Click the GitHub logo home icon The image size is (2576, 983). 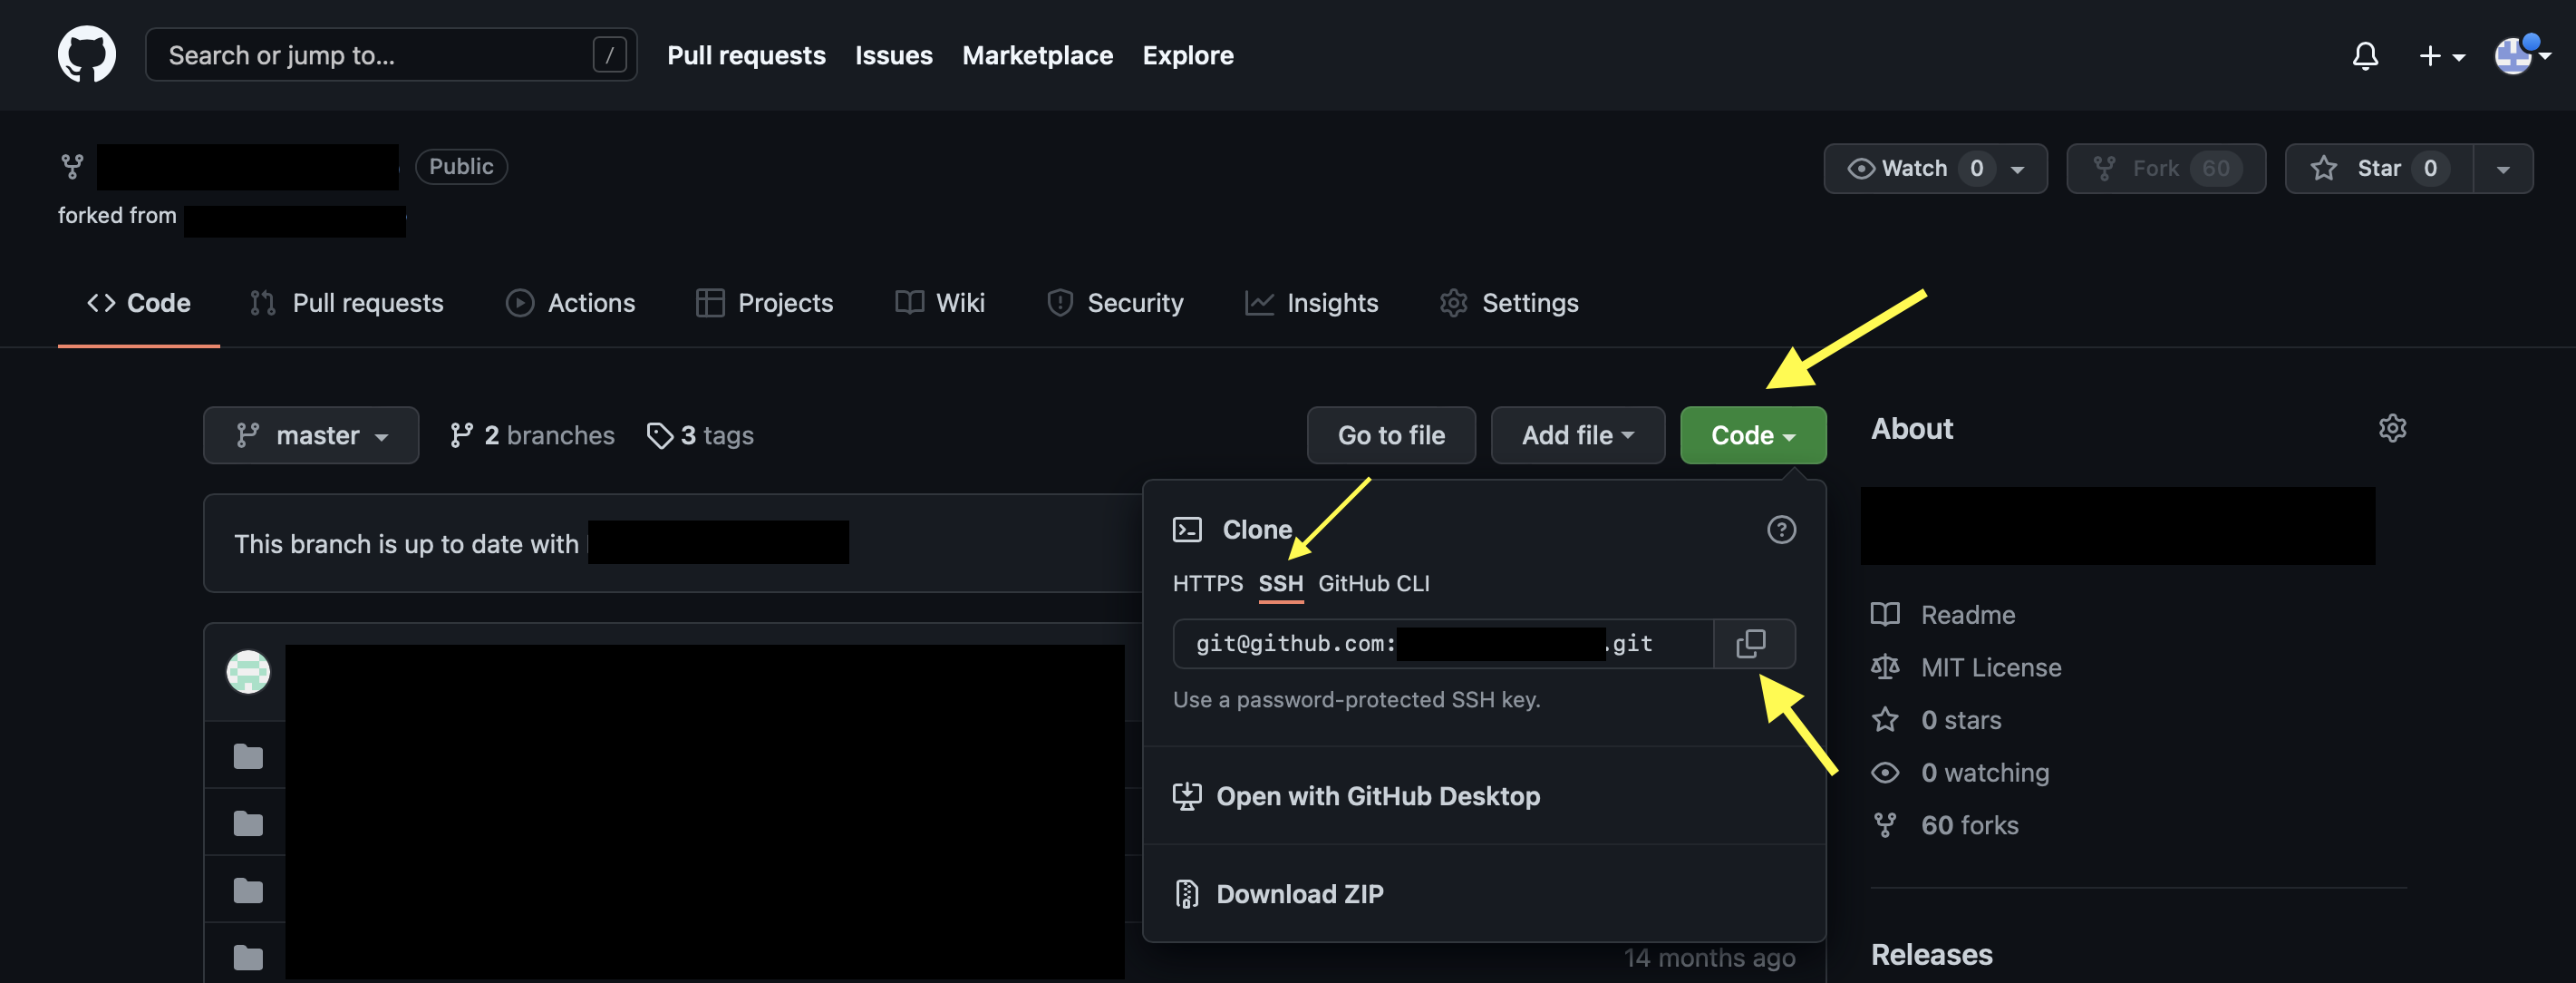[87, 54]
